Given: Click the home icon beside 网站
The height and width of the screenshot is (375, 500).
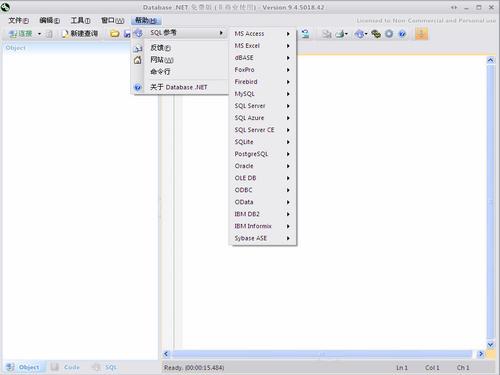Looking at the screenshot, I should tap(138, 60).
